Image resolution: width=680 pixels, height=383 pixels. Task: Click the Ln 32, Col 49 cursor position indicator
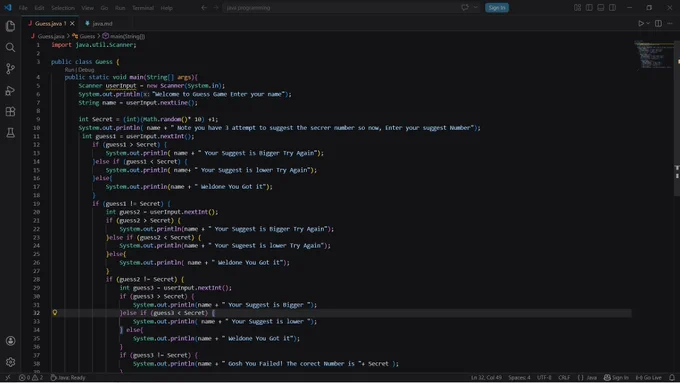coord(486,378)
